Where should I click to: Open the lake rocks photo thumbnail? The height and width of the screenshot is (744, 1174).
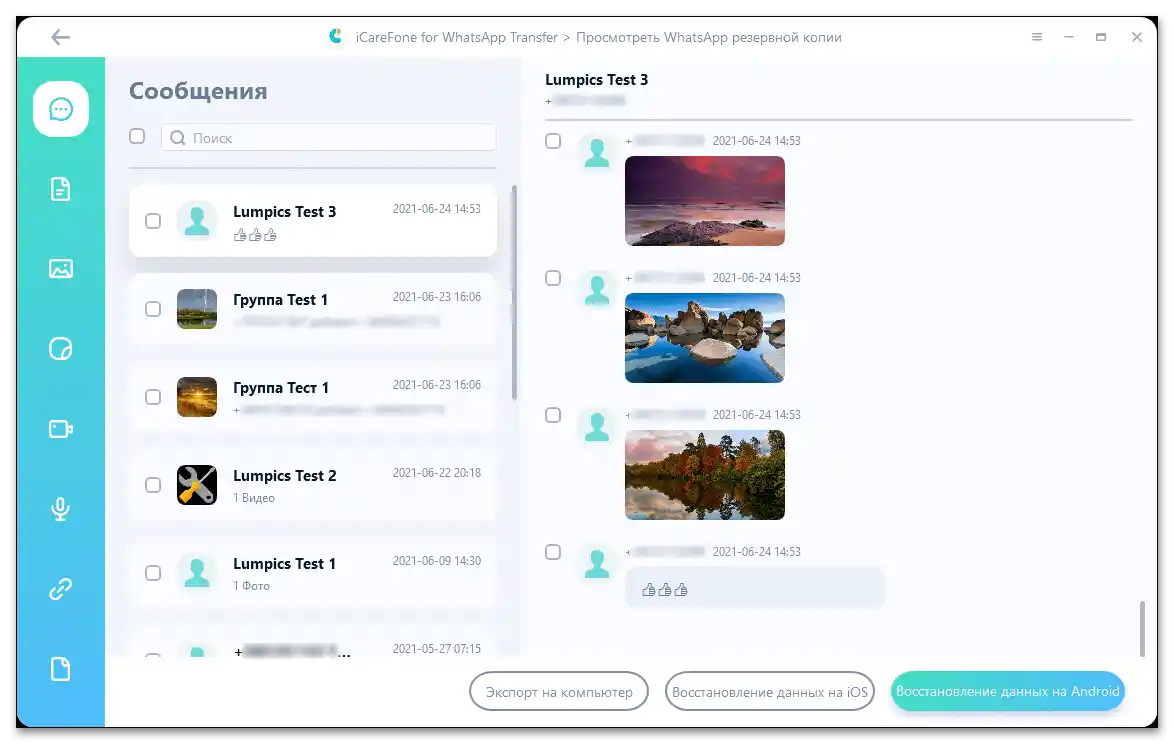(x=705, y=338)
